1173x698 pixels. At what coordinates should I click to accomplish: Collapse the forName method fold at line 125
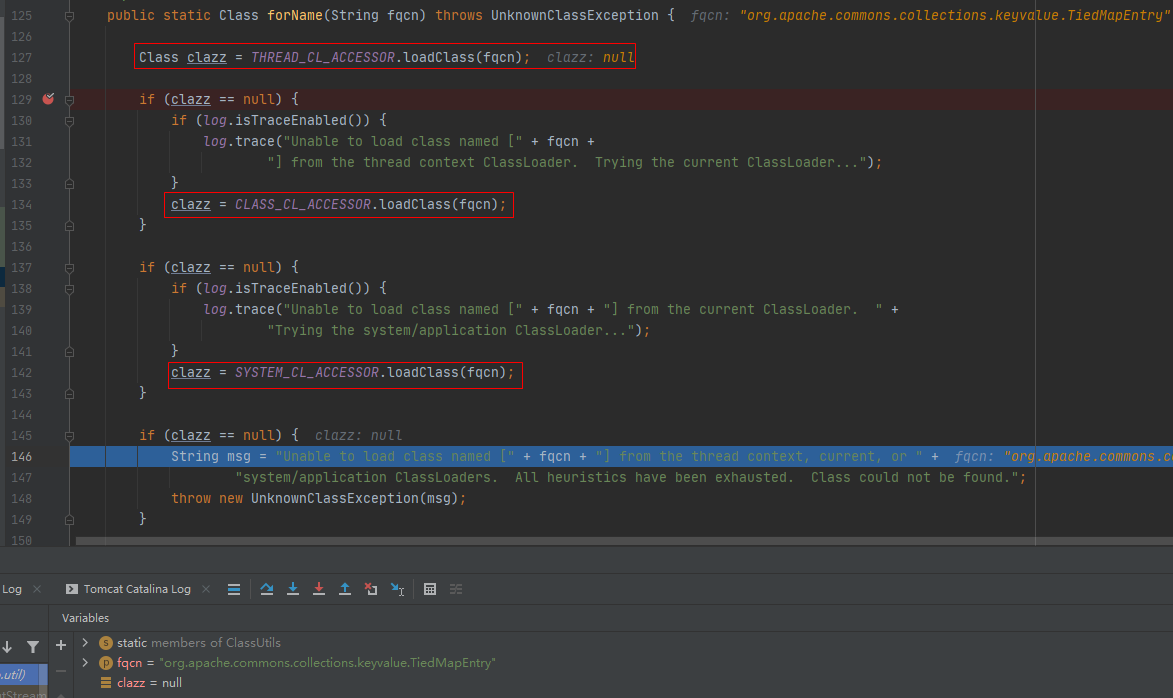tap(69, 16)
